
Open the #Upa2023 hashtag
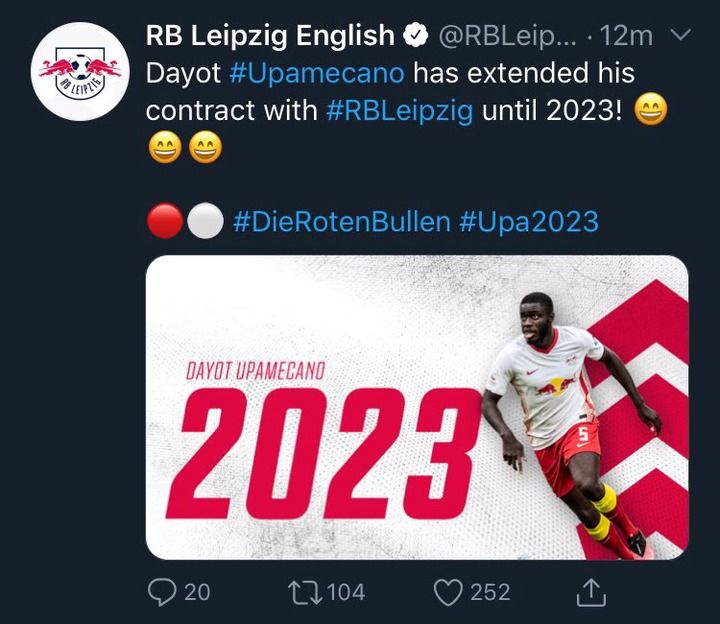529,222
